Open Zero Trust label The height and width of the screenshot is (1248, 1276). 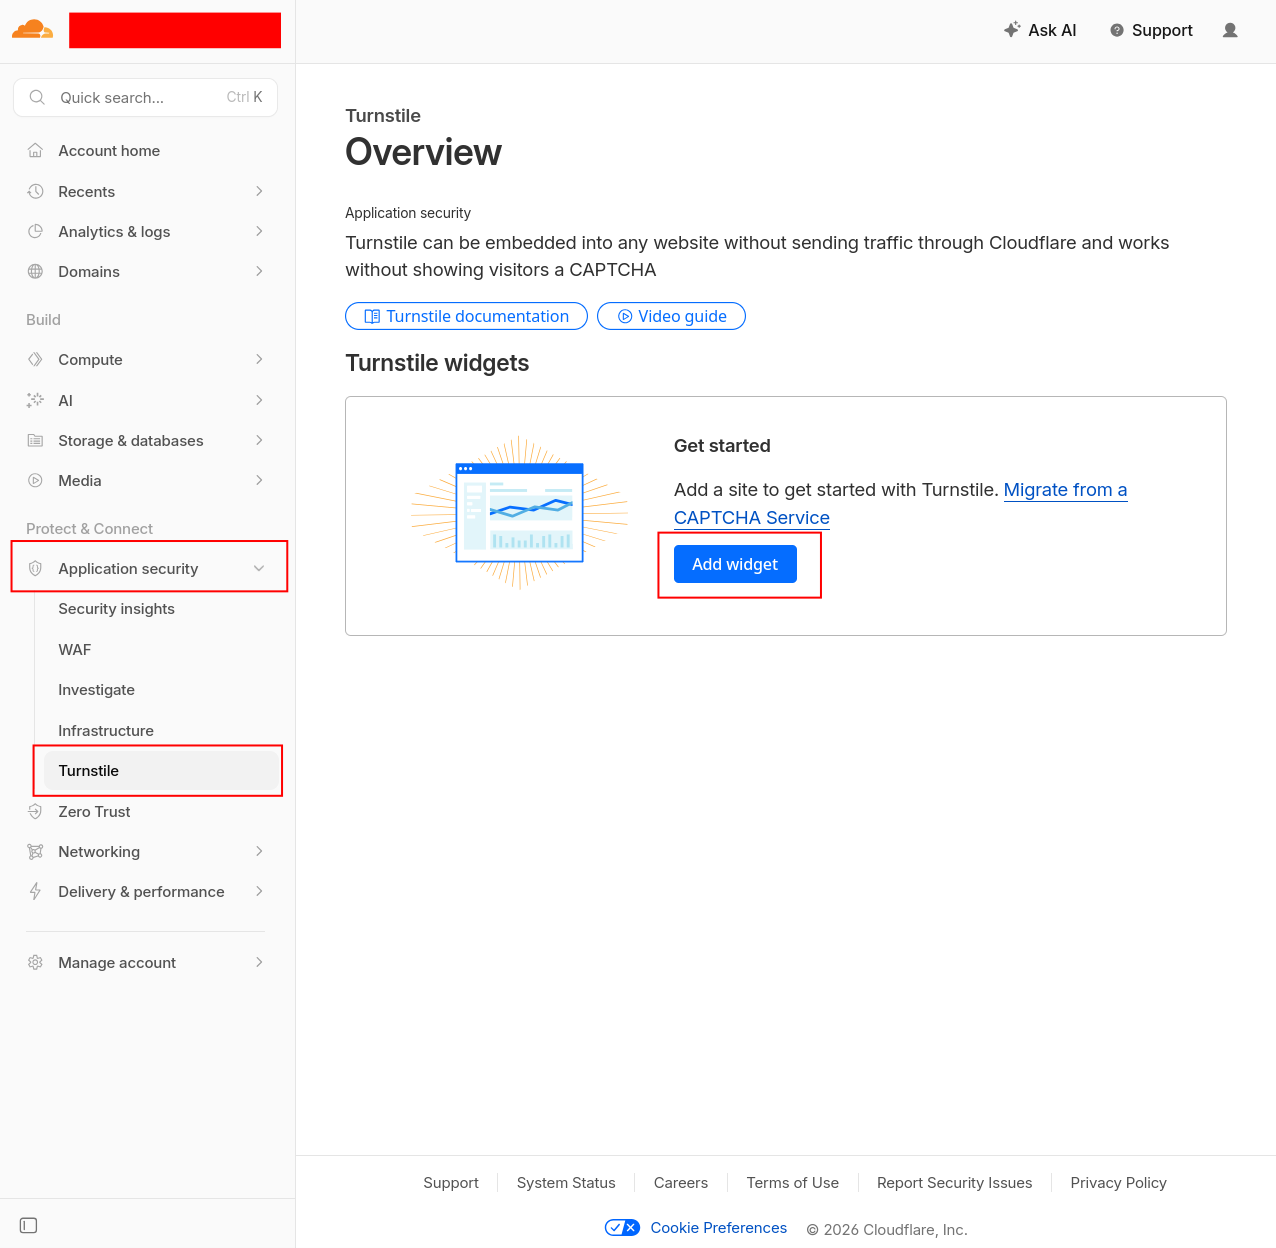pyautogui.click(x=94, y=811)
